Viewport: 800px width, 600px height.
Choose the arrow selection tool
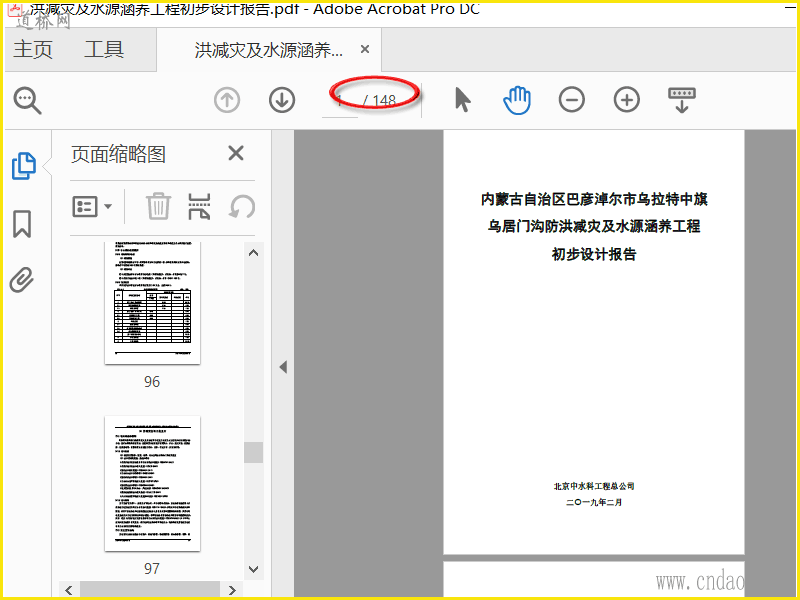(462, 100)
